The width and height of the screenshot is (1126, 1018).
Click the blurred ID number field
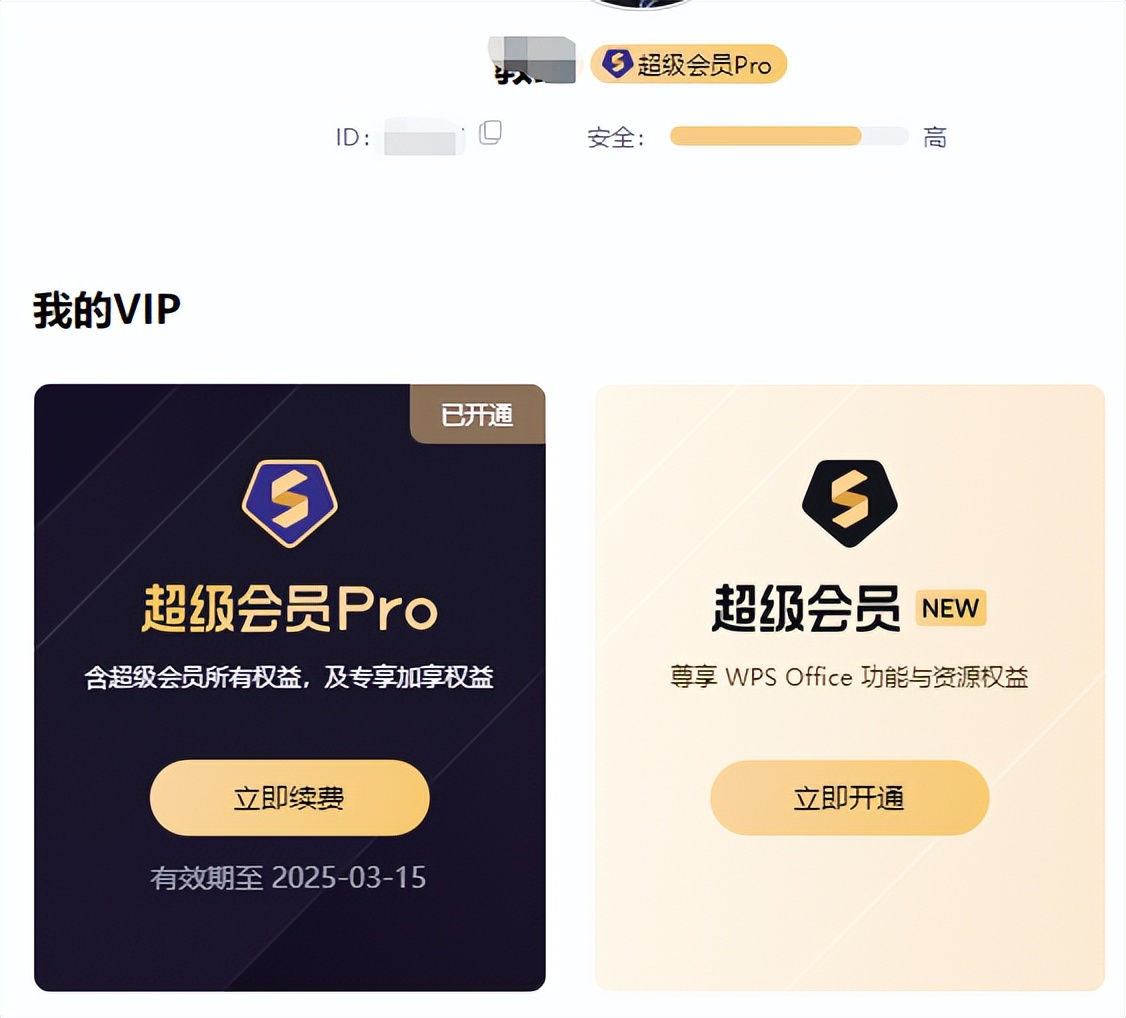[x=423, y=136]
